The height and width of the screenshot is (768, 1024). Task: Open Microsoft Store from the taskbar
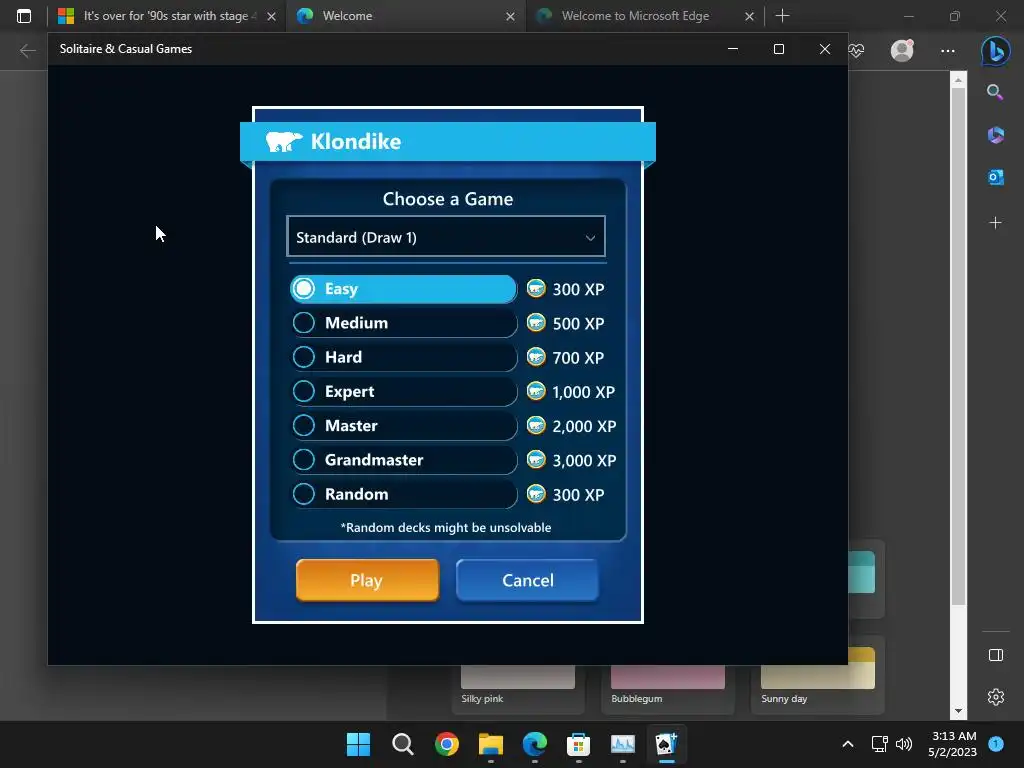point(578,744)
